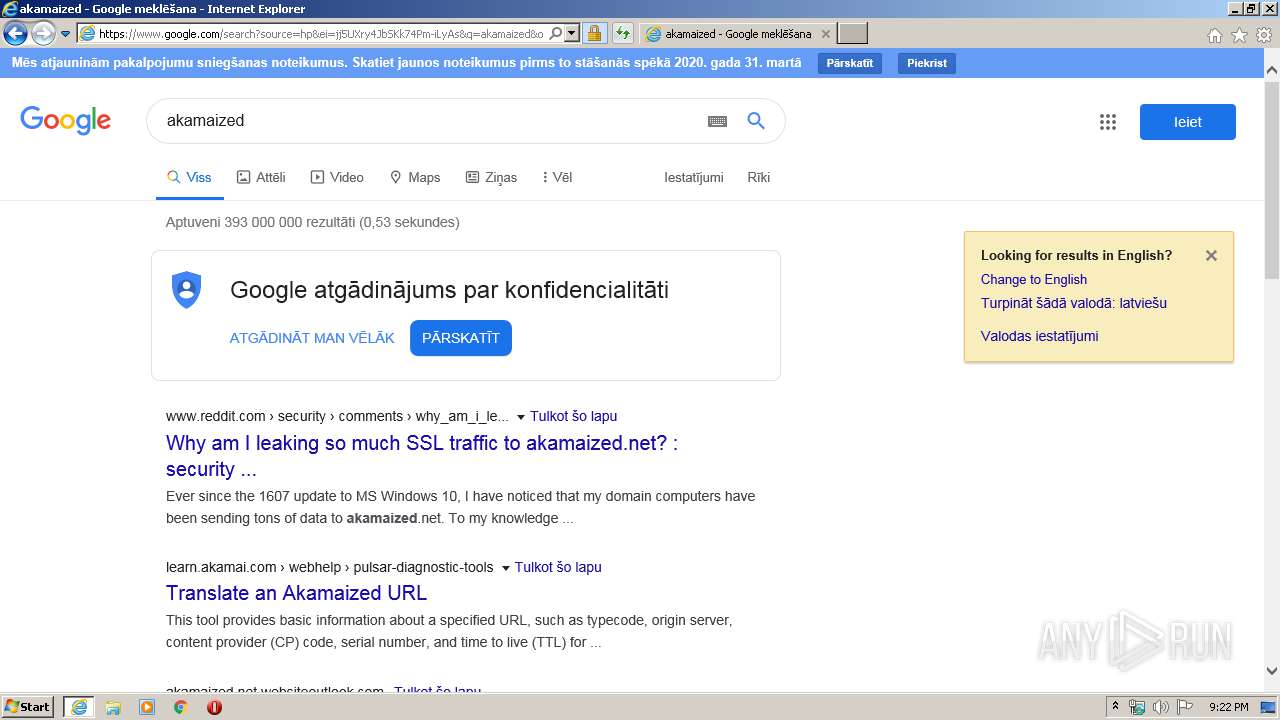Go to Google homepage via logo
This screenshot has width=1280, height=720.
[x=66, y=121]
